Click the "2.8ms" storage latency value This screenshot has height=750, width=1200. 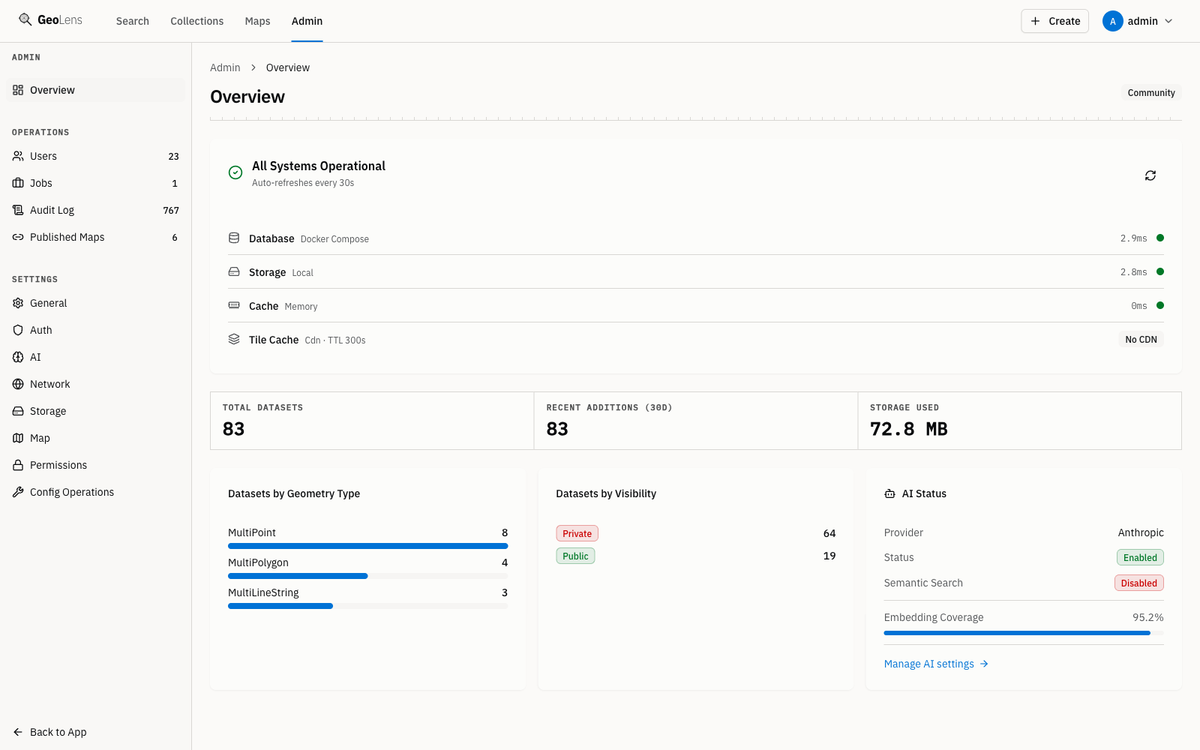pyautogui.click(x=1134, y=272)
